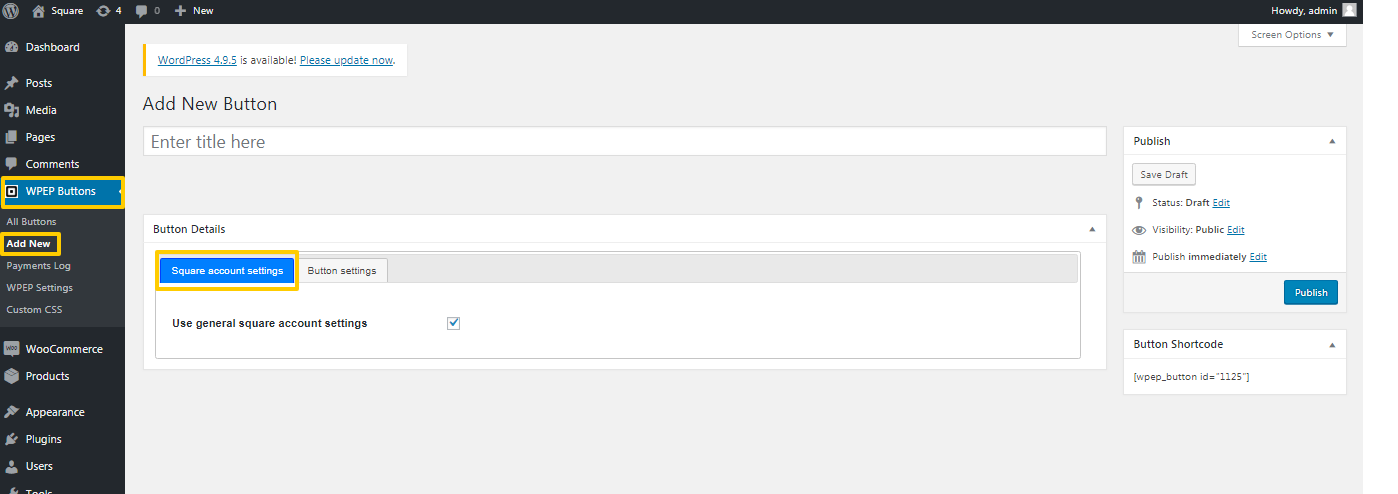Open the Plugins icon in sidebar
The width and height of the screenshot is (1398, 494).
[x=12, y=439]
